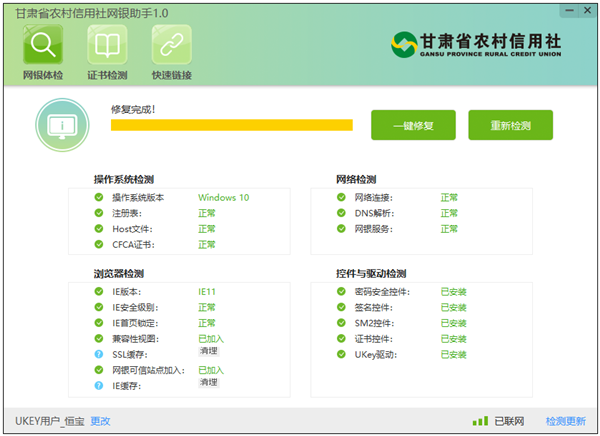Click the 更改 link next to UKEY用户
The height and width of the screenshot is (436, 600).
click(100, 421)
